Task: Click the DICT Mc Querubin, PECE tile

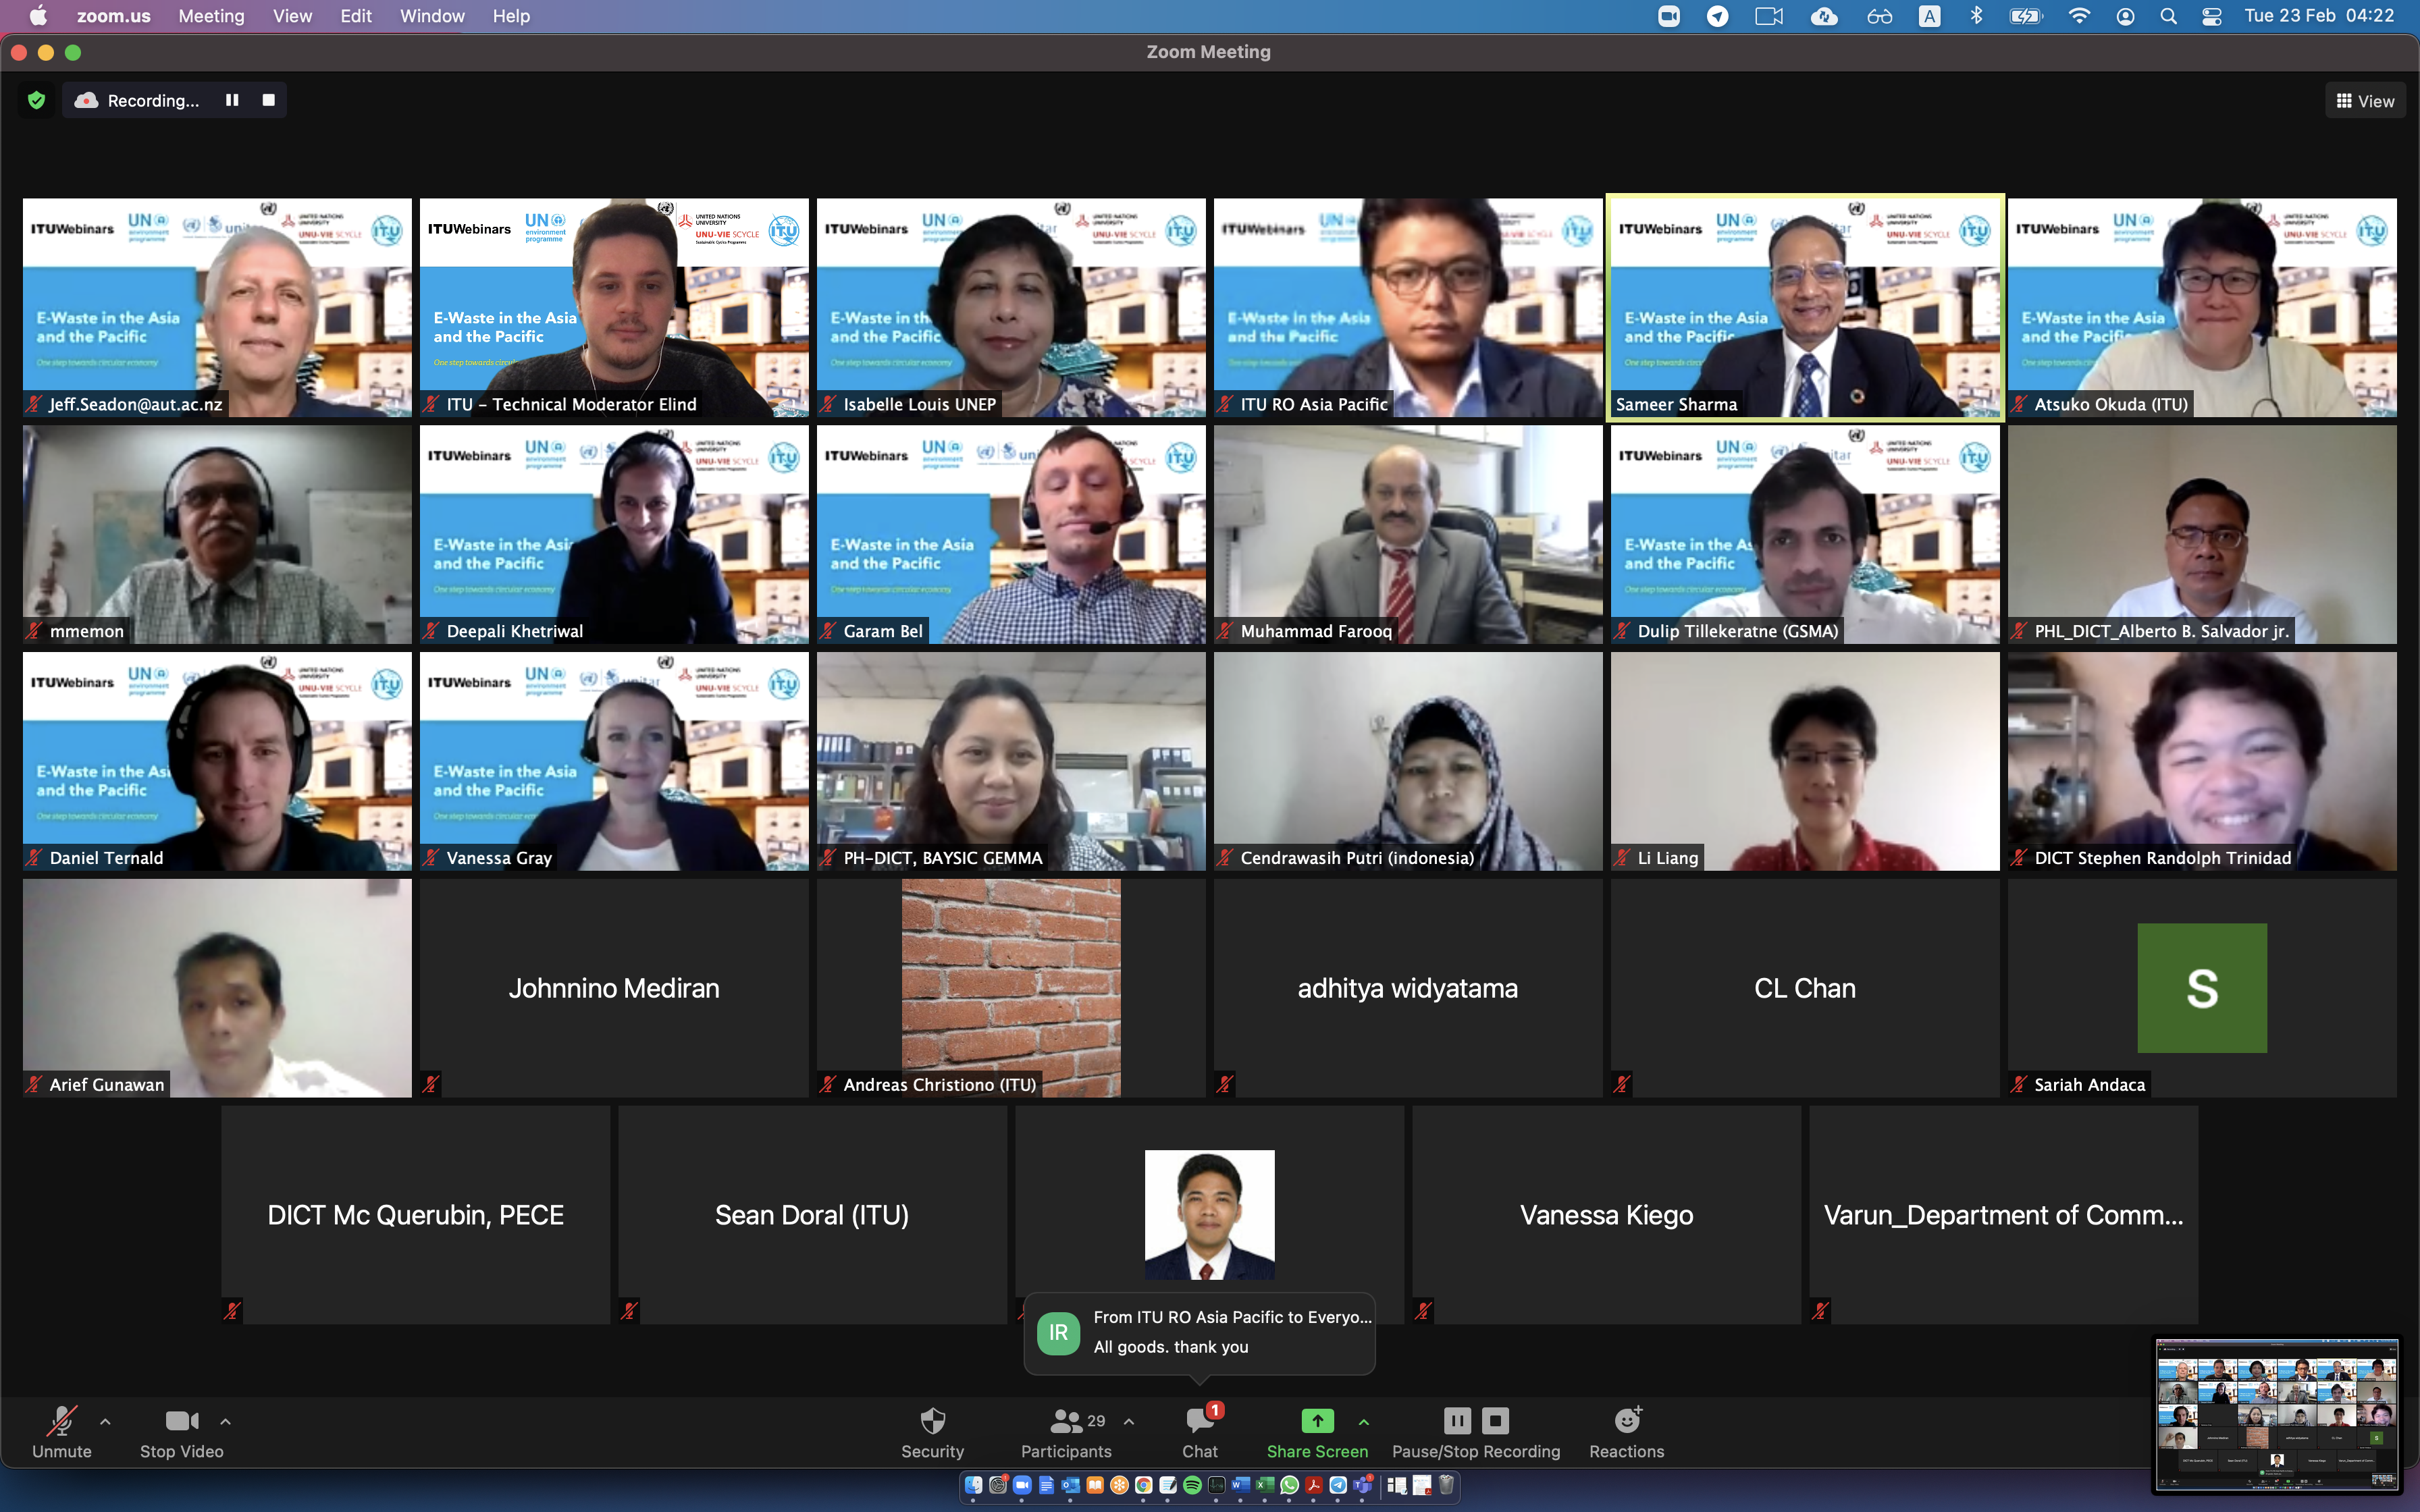Action: [x=415, y=1215]
